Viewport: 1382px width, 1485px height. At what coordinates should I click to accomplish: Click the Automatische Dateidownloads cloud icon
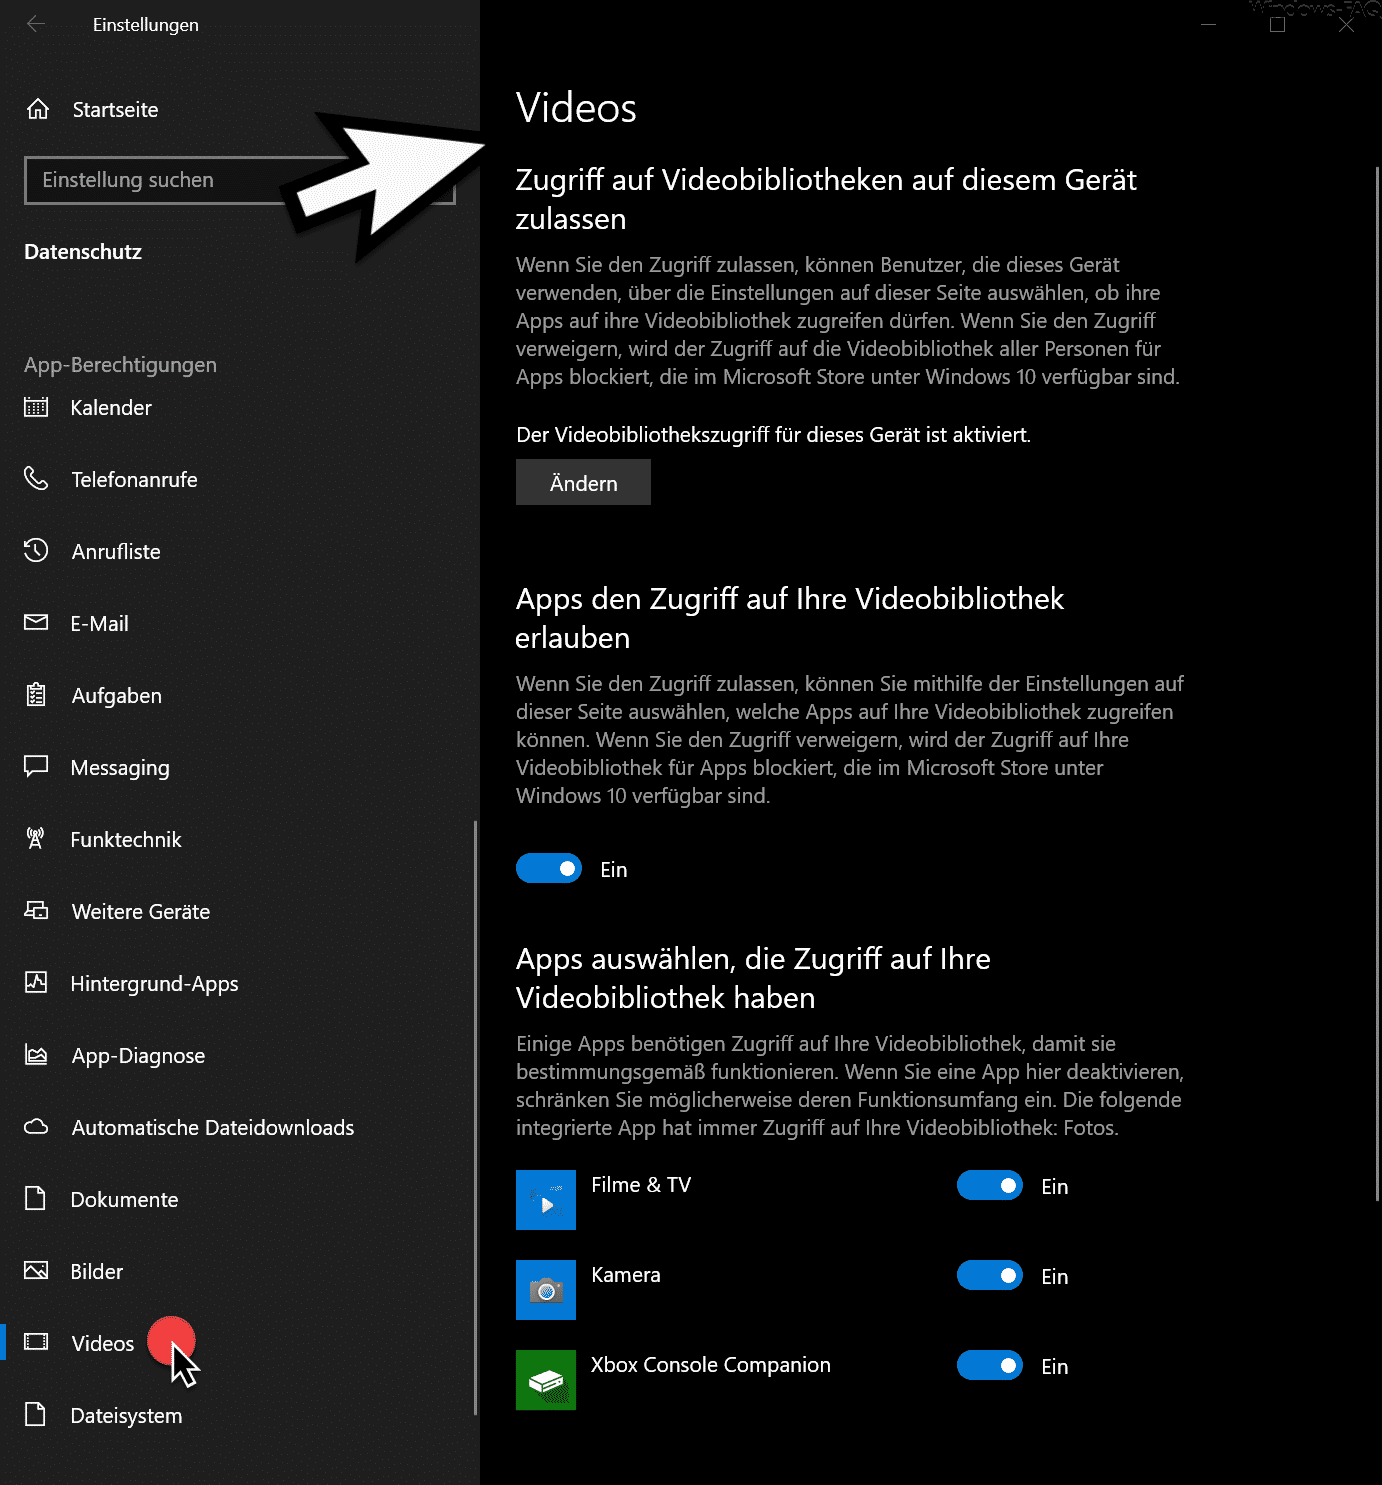36,1127
